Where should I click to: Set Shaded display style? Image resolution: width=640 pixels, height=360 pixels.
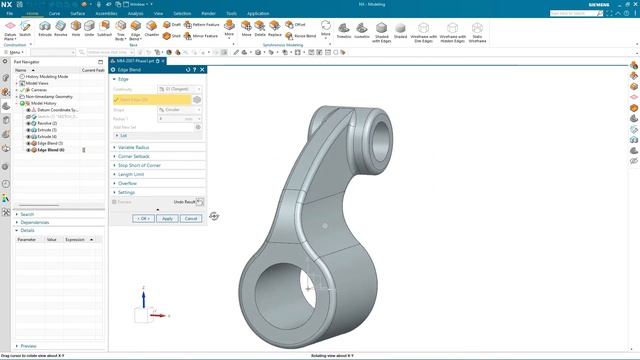click(400, 31)
